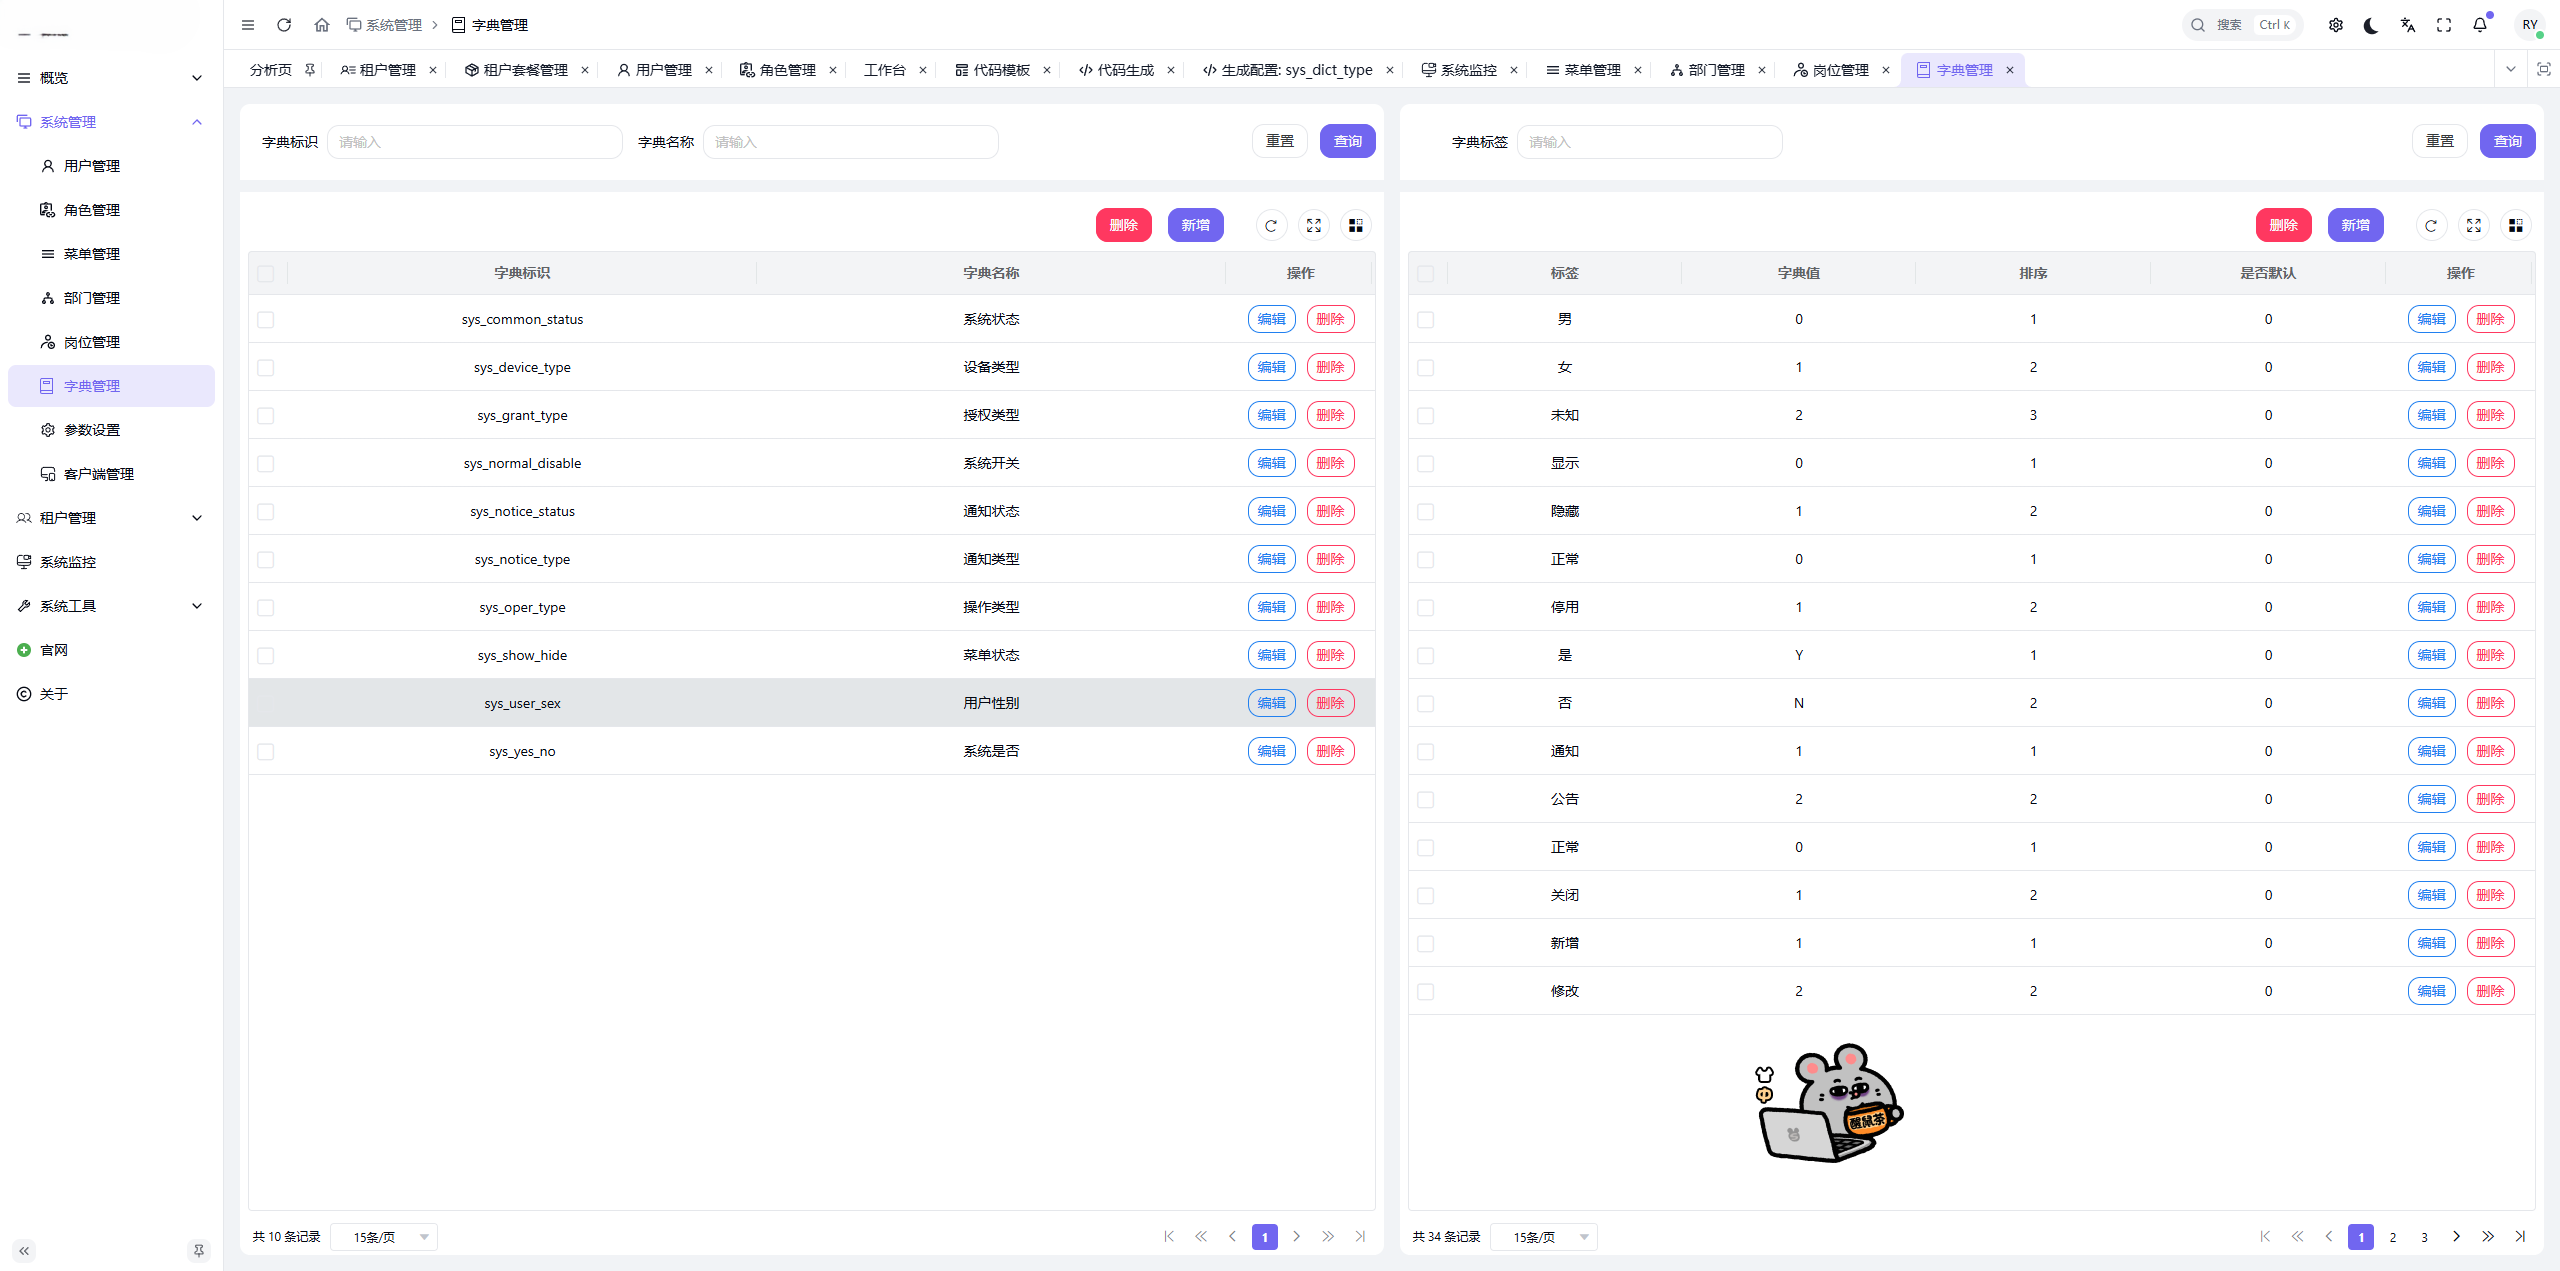Expand the 系统工具 sidebar menu
This screenshot has width=2560, height=1271.
pos(111,606)
